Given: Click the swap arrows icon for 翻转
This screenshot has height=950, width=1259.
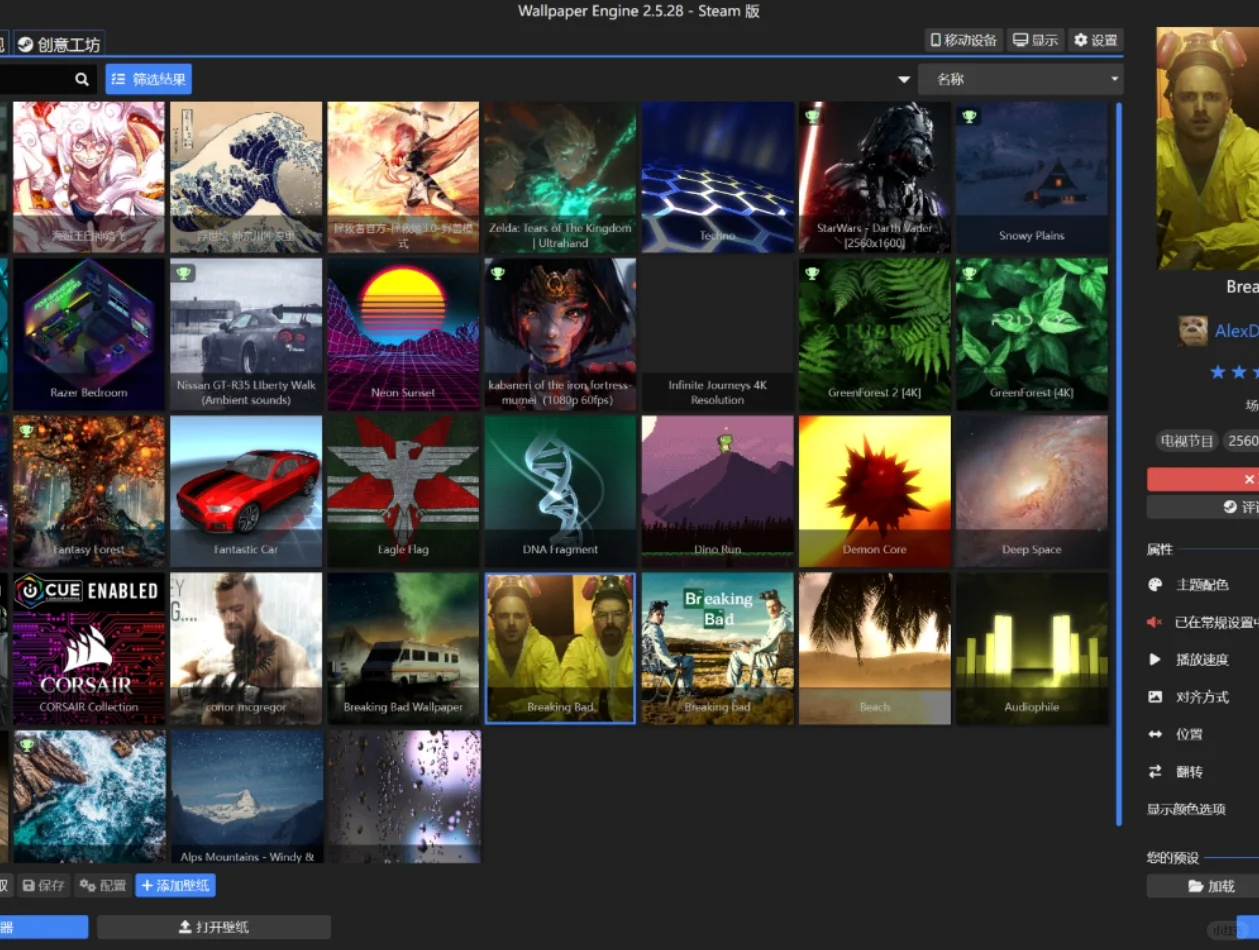Looking at the screenshot, I should point(1155,772).
